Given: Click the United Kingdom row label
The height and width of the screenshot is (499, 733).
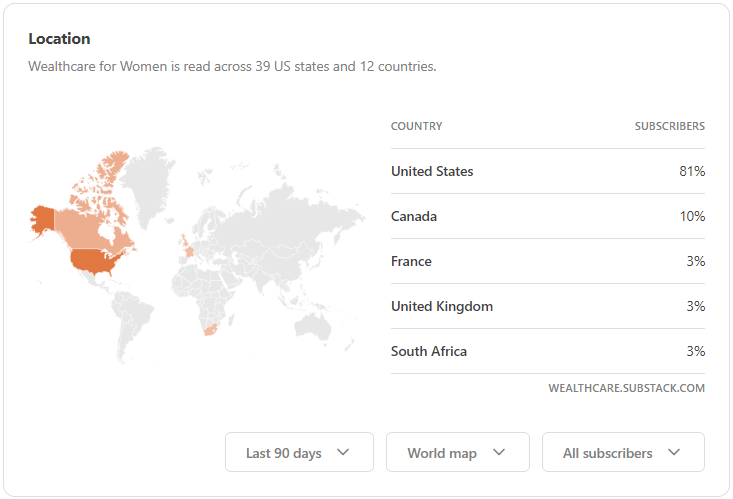Looking at the screenshot, I should [442, 306].
